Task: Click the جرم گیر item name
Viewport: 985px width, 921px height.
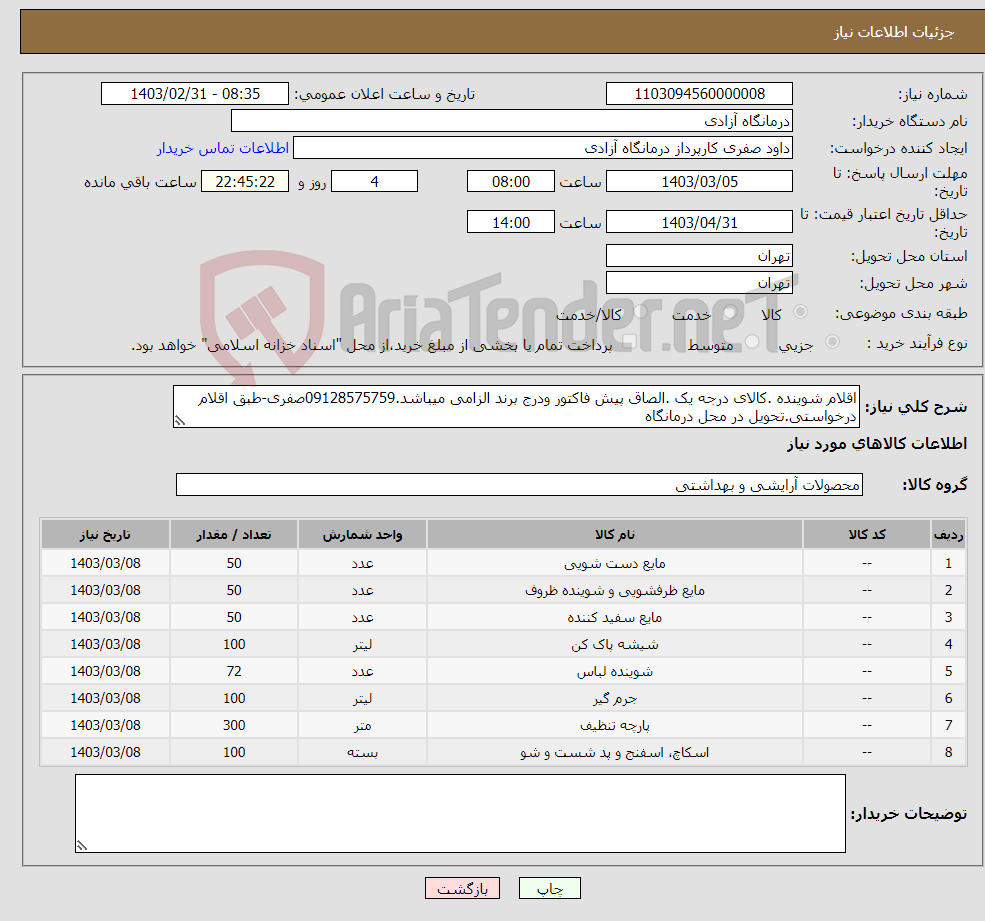Action: [614, 699]
